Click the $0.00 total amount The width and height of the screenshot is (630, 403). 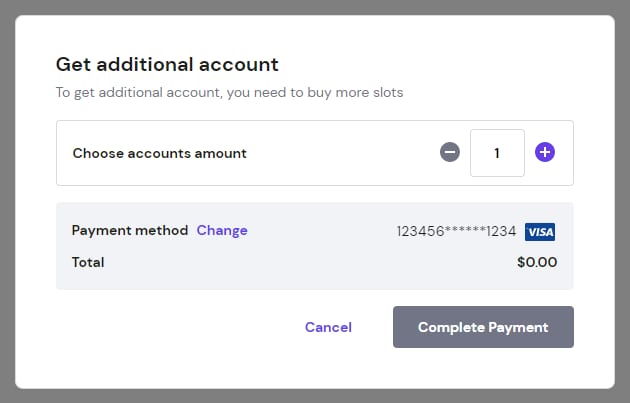537,263
